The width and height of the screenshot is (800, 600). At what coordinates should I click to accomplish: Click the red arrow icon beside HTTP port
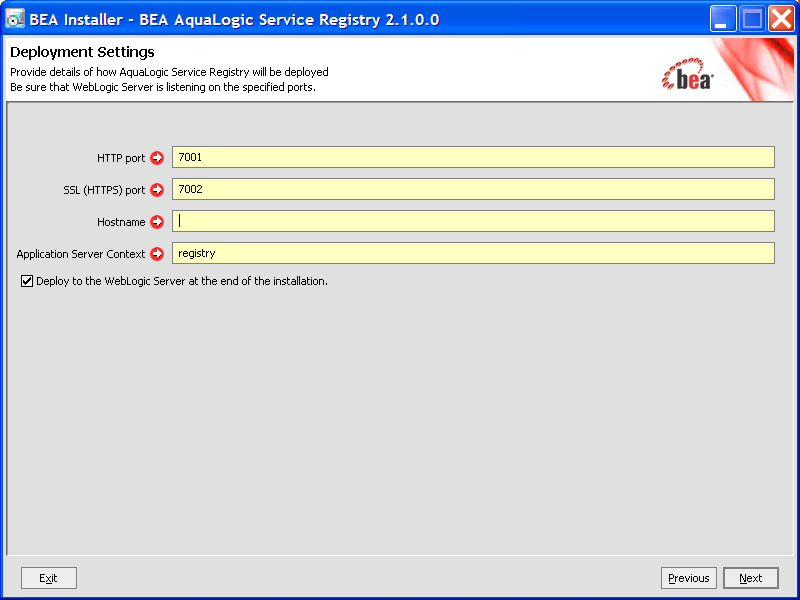157,158
